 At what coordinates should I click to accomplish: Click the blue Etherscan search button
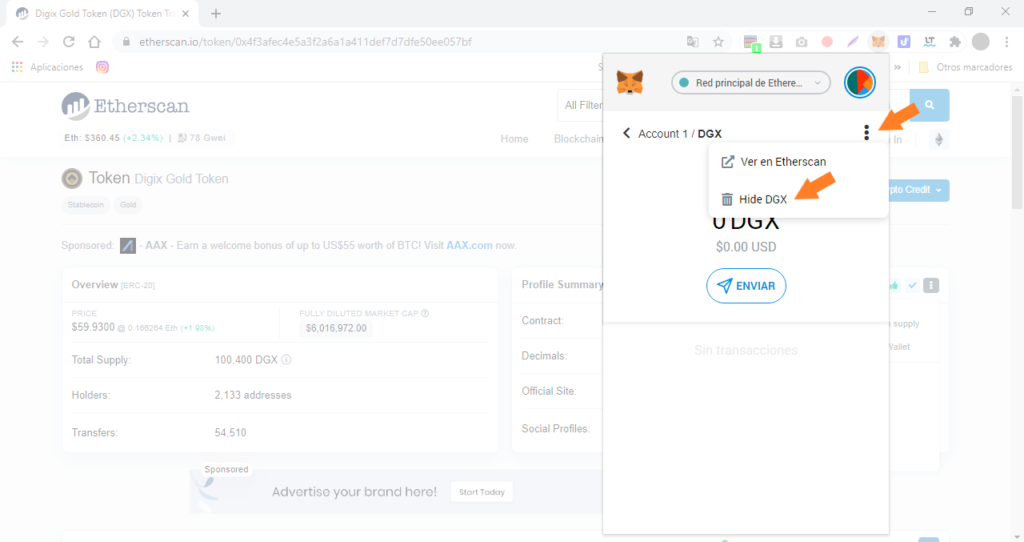click(x=929, y=105)
